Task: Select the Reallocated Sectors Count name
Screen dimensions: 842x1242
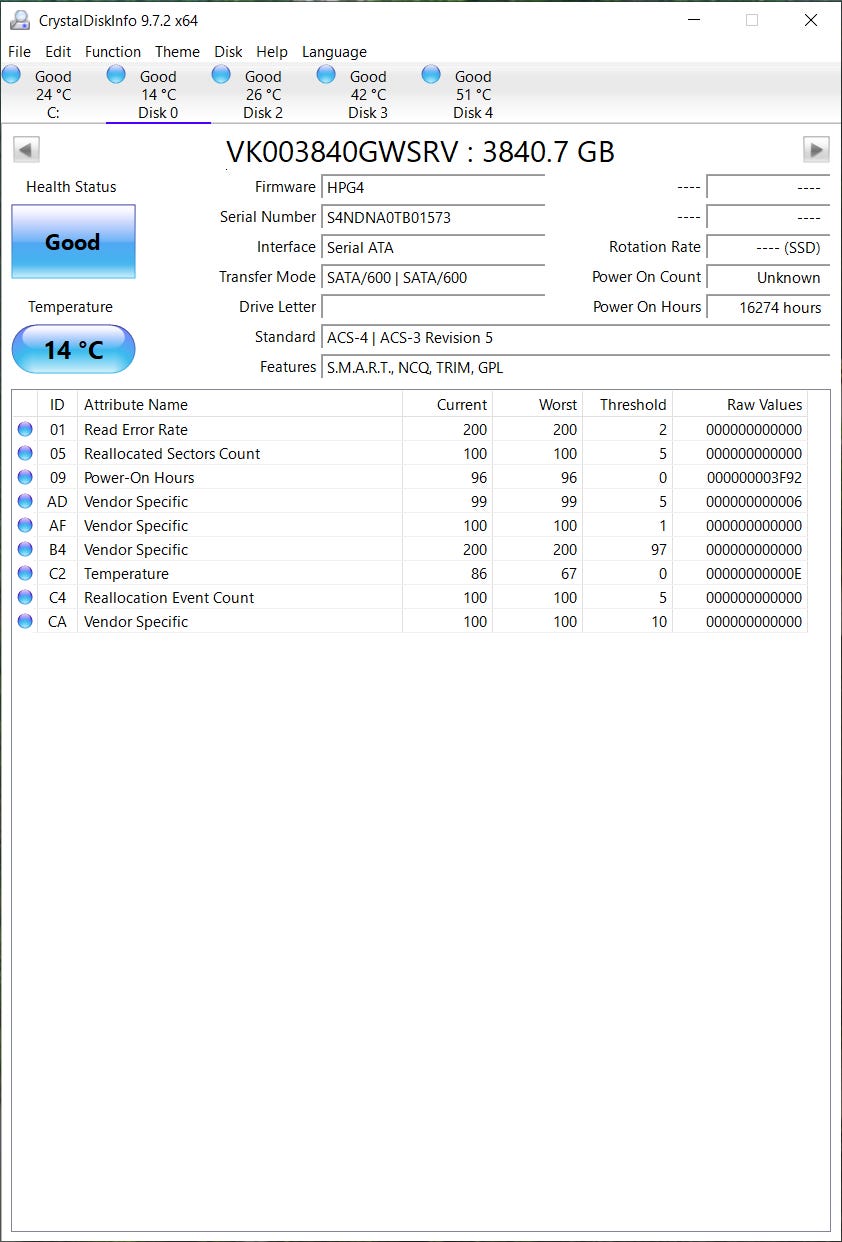Action: [x=172, y=454]
